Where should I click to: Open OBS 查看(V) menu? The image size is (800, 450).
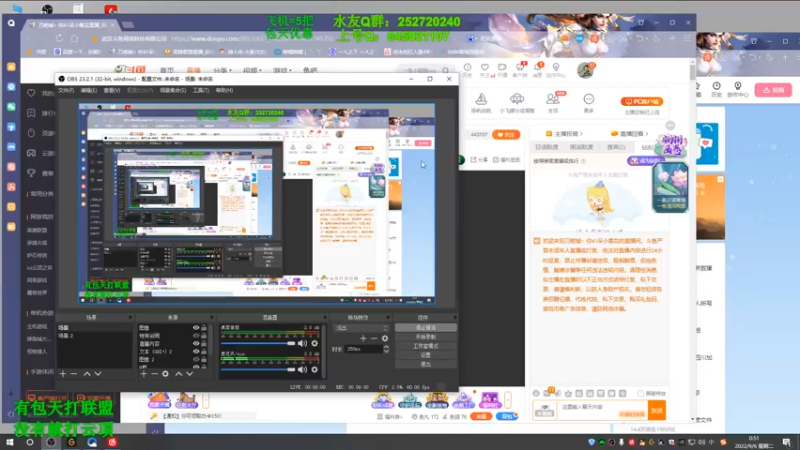(111, 90)
